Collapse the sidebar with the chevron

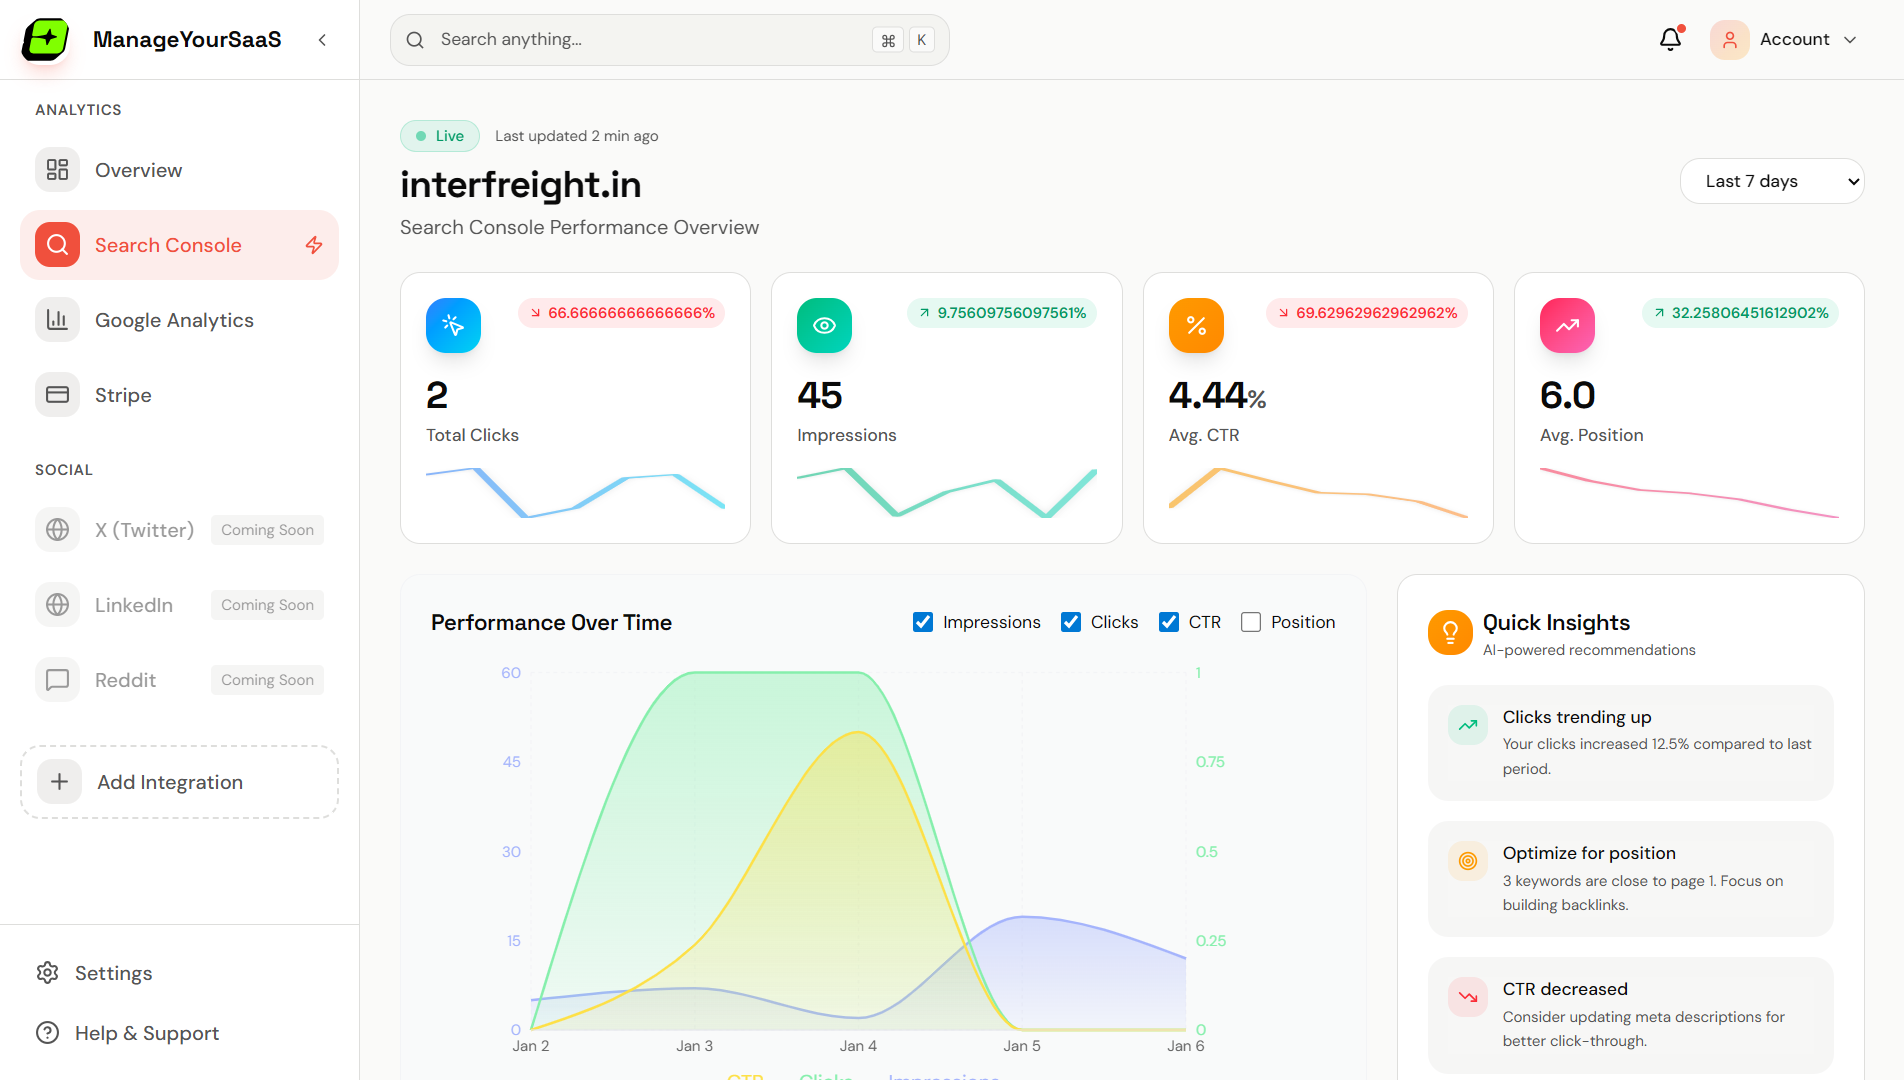(322, 39)
